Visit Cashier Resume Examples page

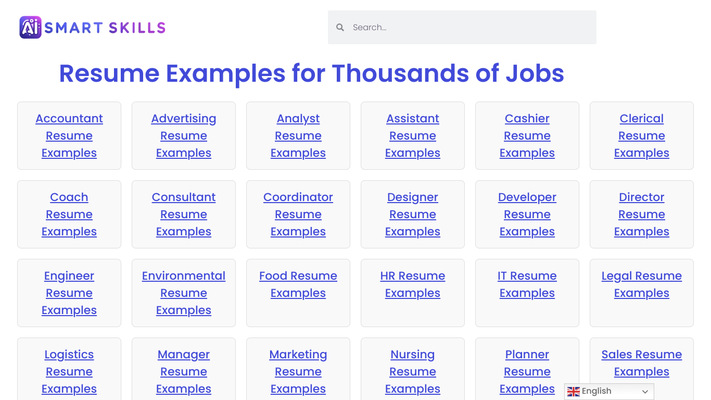click(527, 136)
